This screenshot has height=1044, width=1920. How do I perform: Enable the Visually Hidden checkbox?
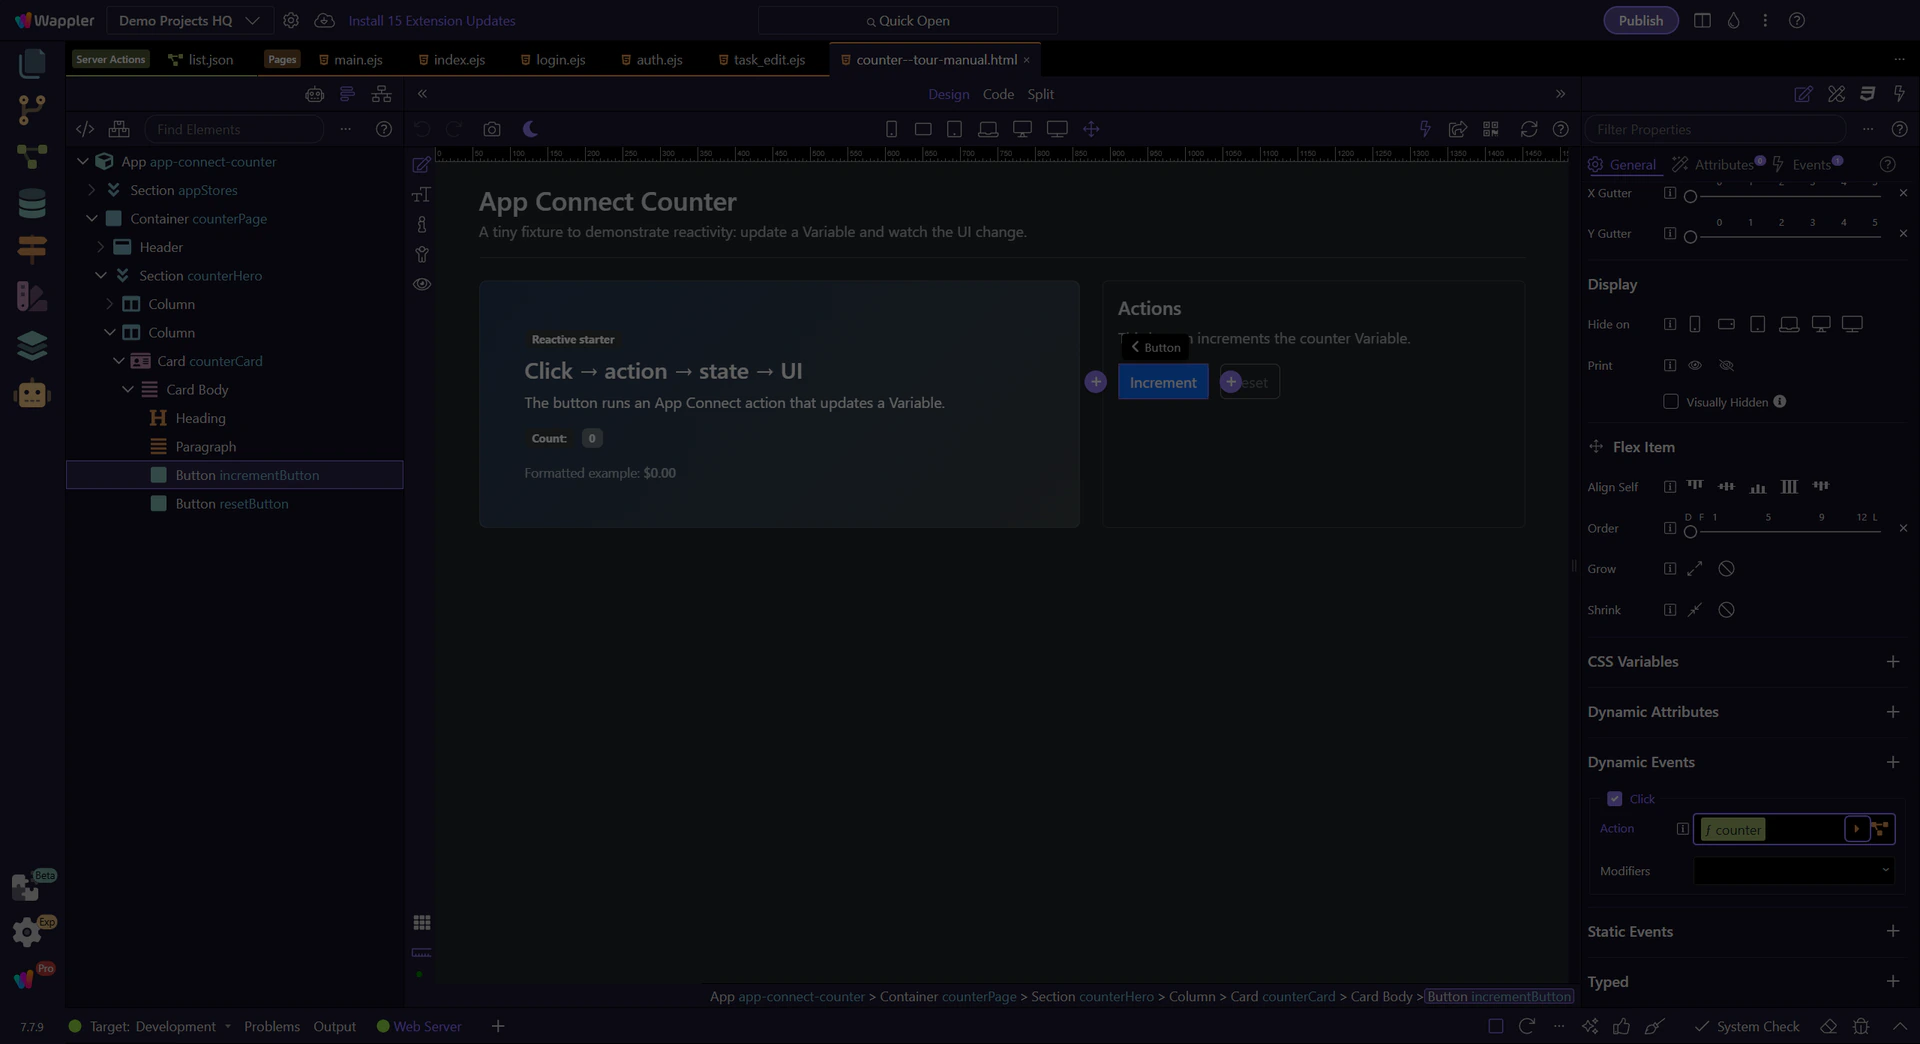pos(1670,402)
